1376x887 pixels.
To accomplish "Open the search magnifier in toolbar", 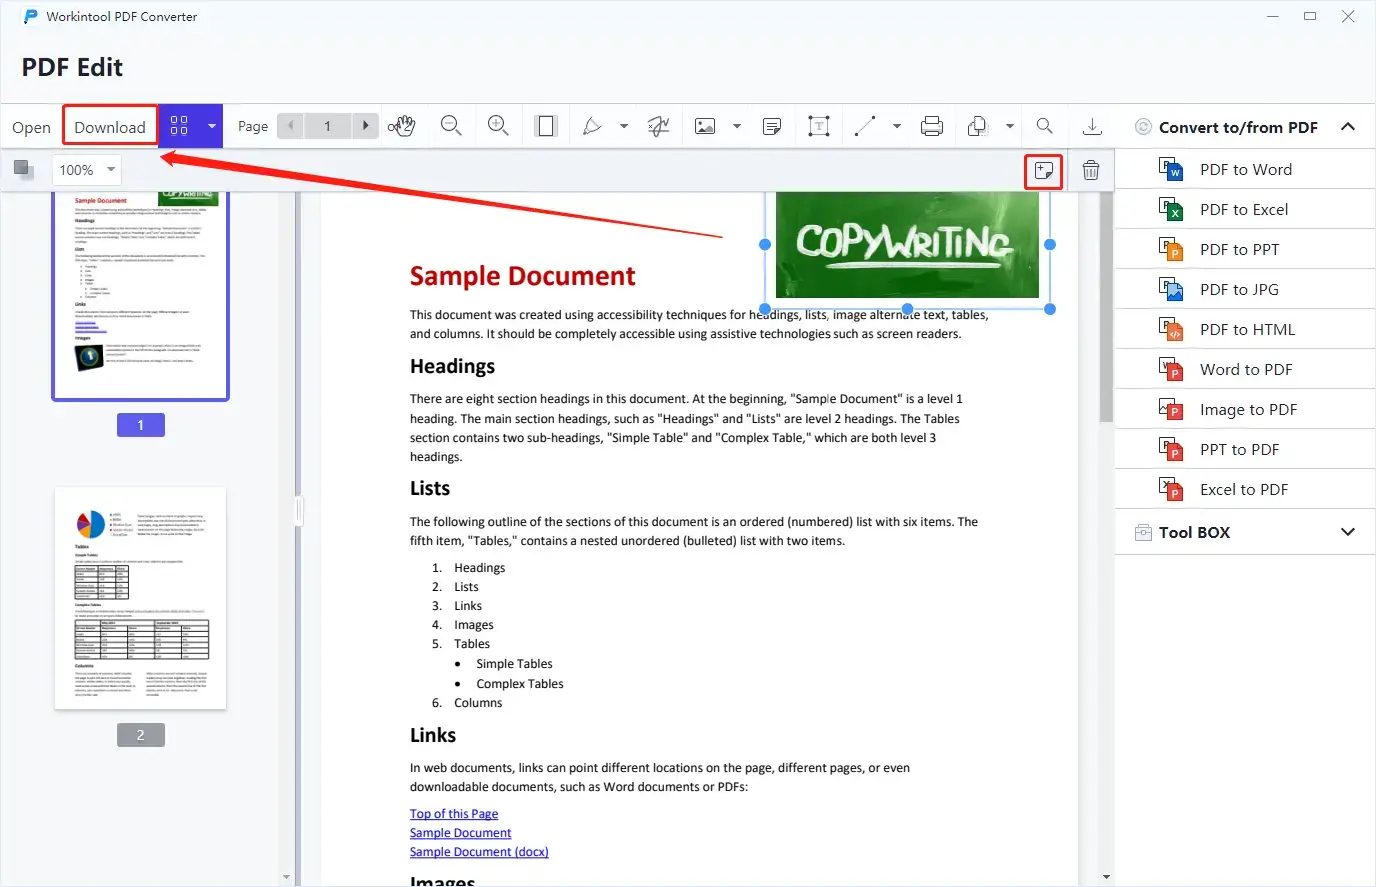I will [x=1044, y=126].
